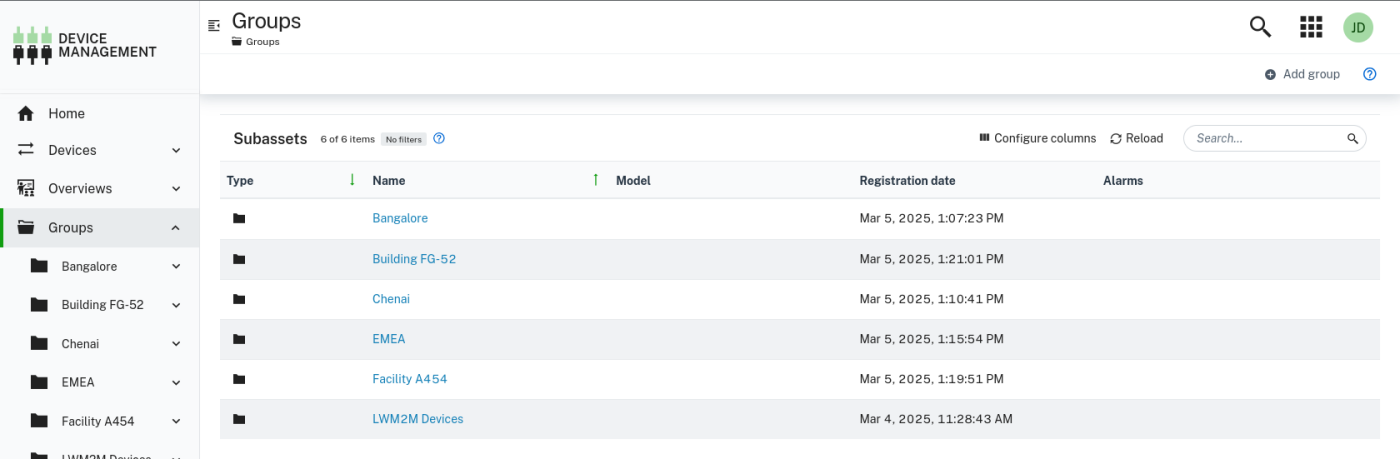Collapse the Groups navigation section
This screenshot has height=459, width=1400.
[x=176, y=228]
